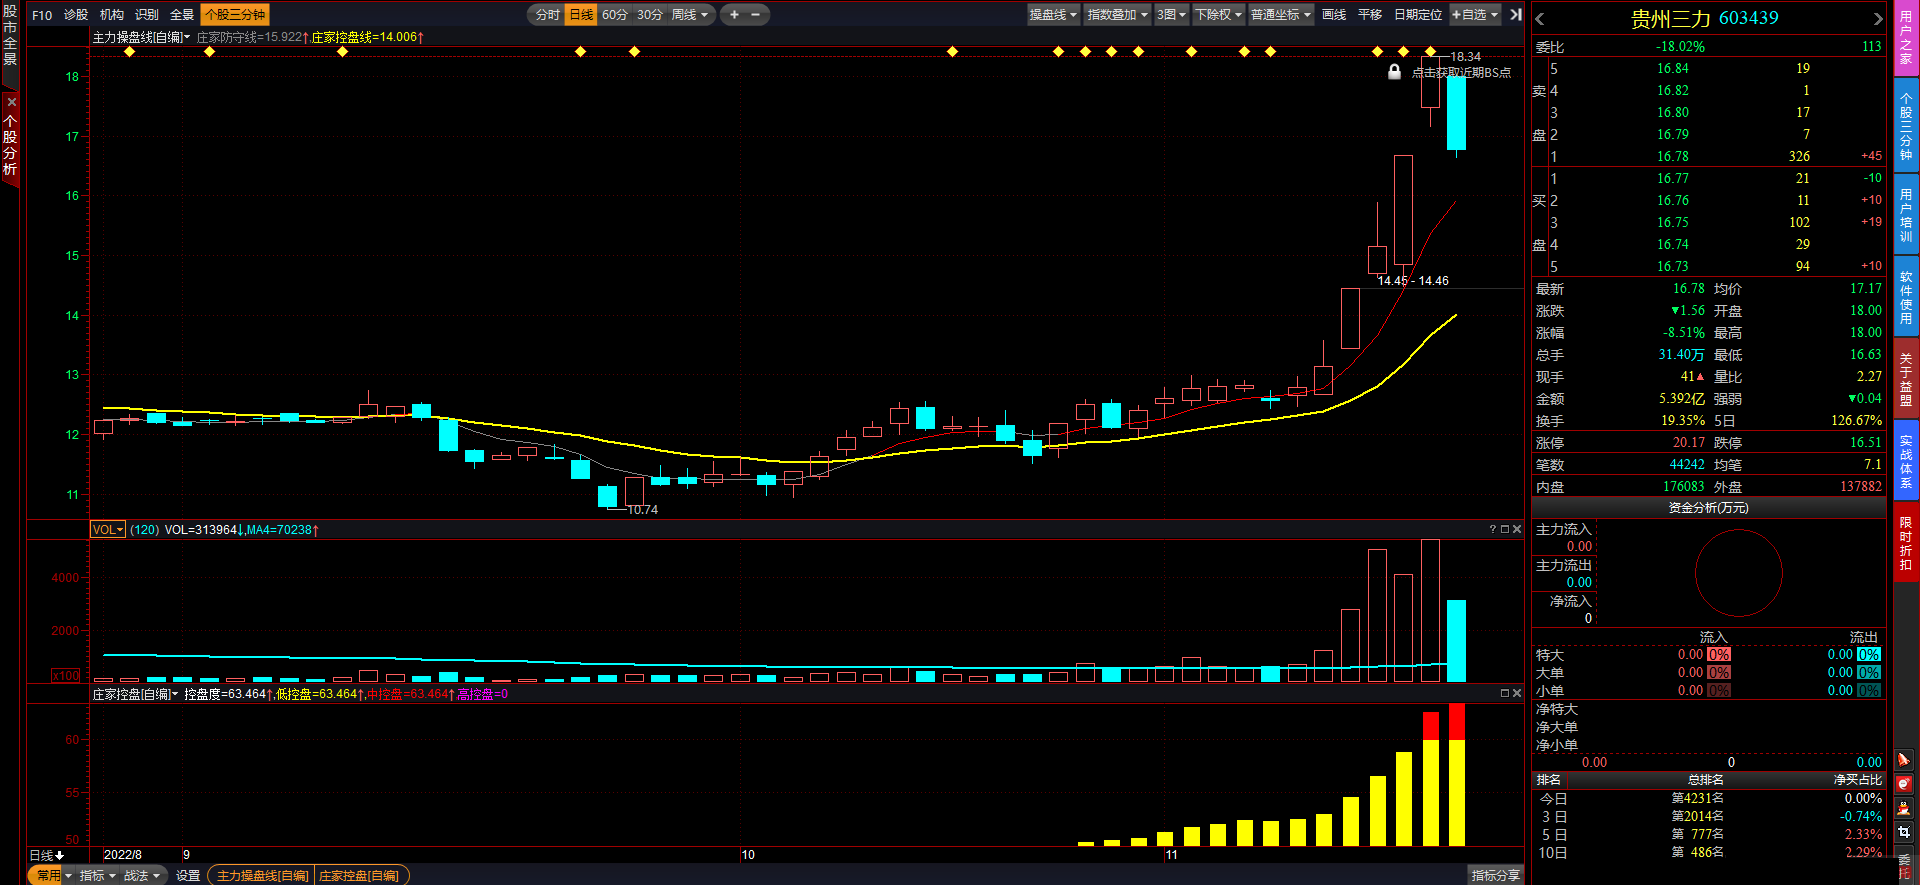Open 诊股 stock diagnosis
The height and width of the screenshot is (885, 1920).
click(76, 15)
